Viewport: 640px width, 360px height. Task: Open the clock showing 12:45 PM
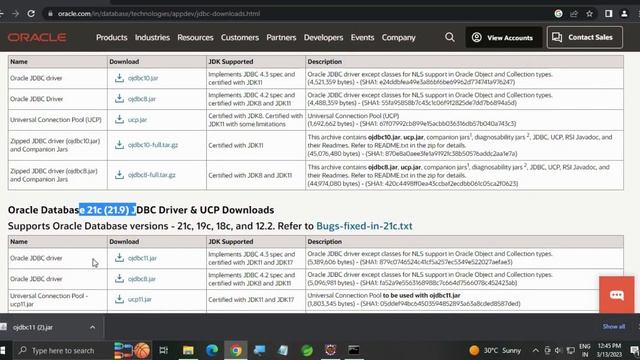pos(609,351)
